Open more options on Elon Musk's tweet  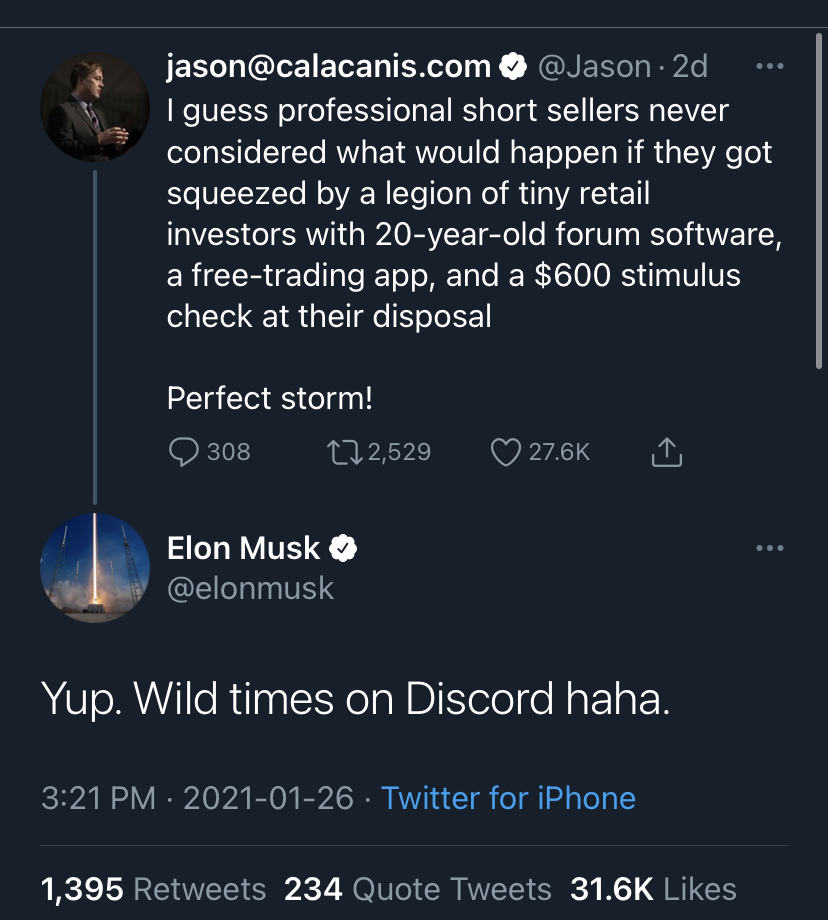(x=769, y=548)
